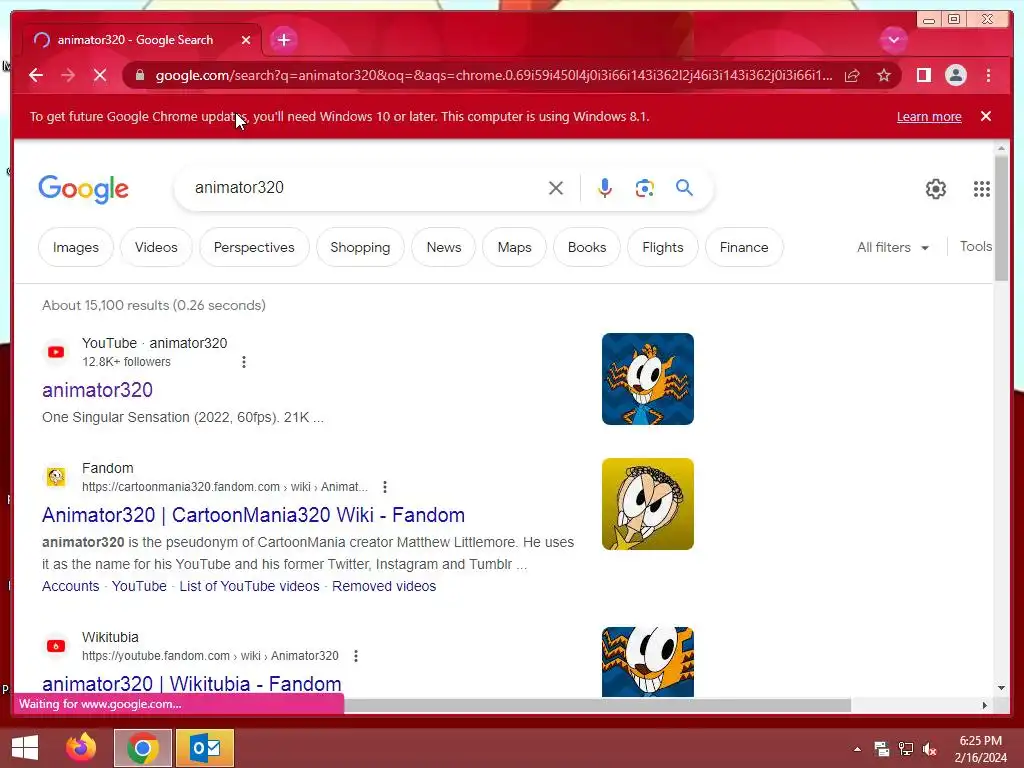Open the Chrome profile avatar
The image size is (1024, 768).
pos(955,75)
